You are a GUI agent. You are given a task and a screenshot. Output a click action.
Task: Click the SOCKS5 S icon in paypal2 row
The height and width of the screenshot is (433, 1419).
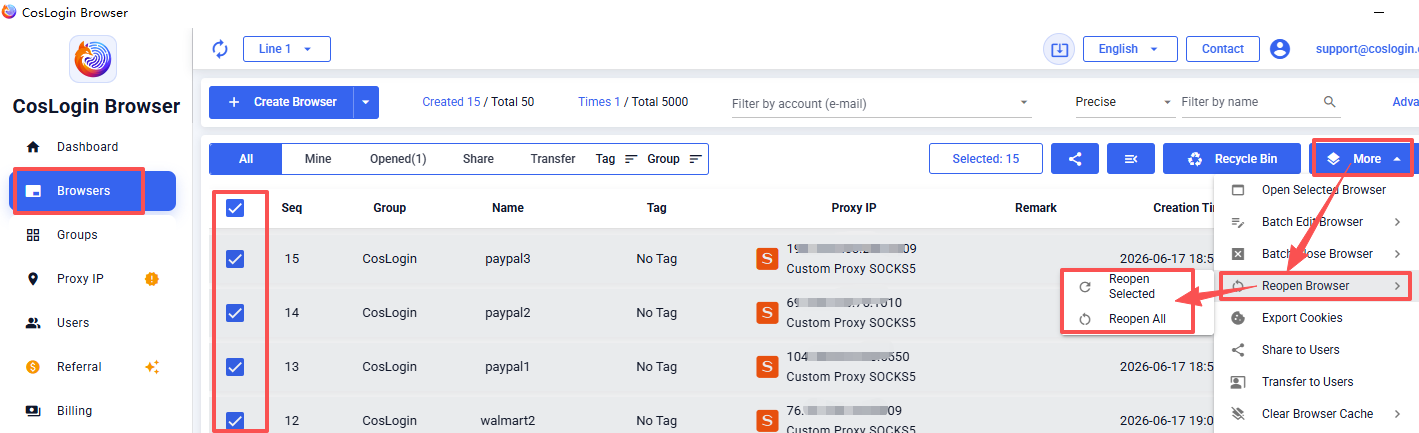pyautogui.click(x=767, y=313)
